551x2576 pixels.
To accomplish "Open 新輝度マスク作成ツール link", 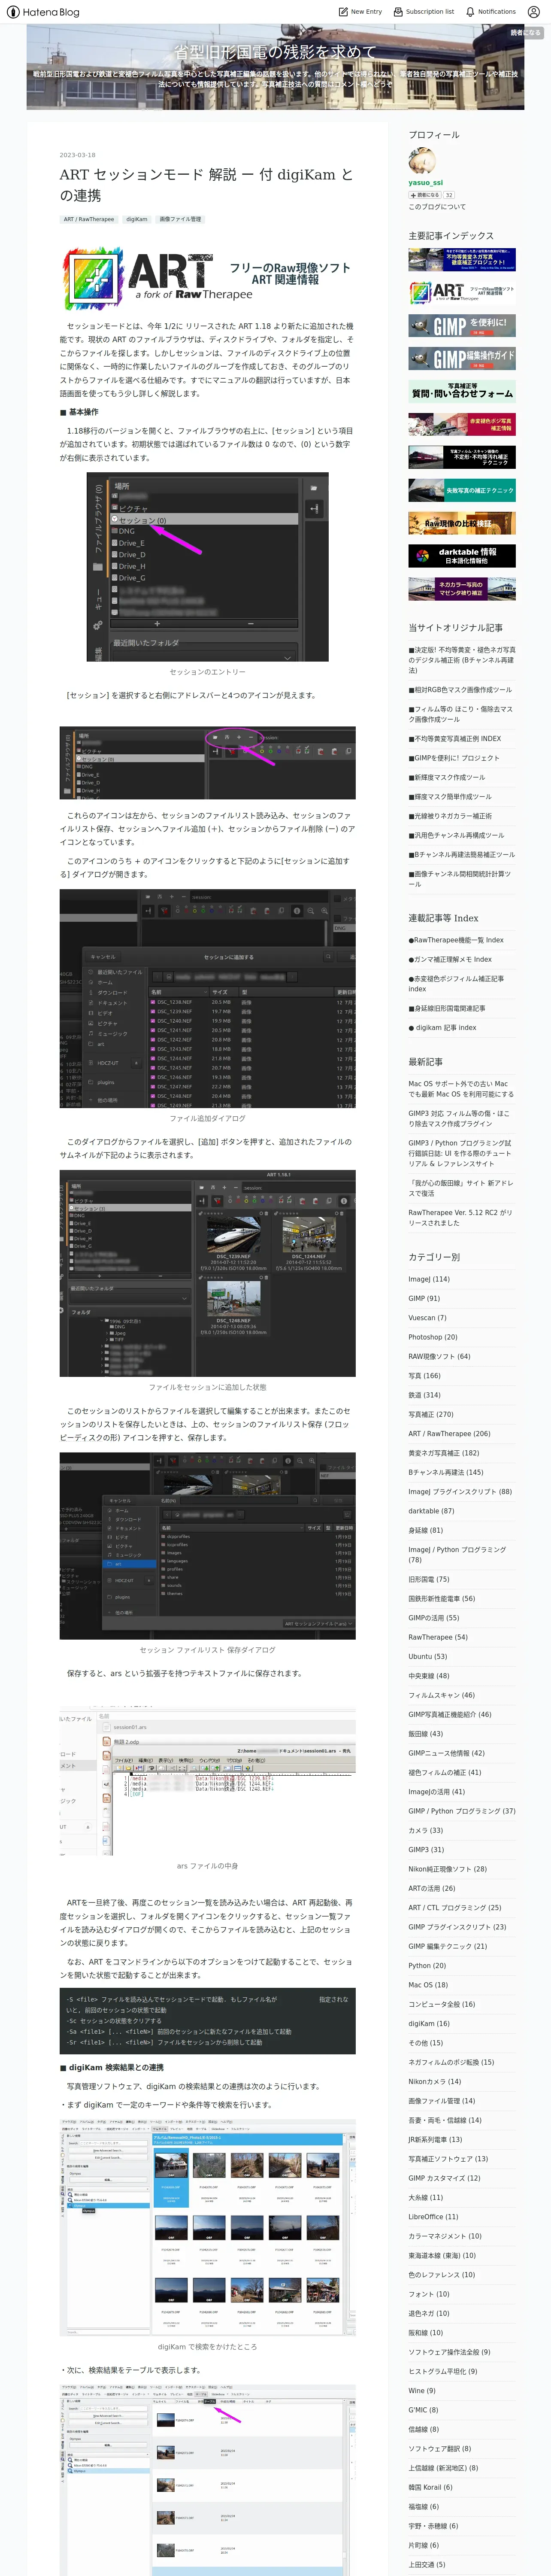I will tap(447, 777).
